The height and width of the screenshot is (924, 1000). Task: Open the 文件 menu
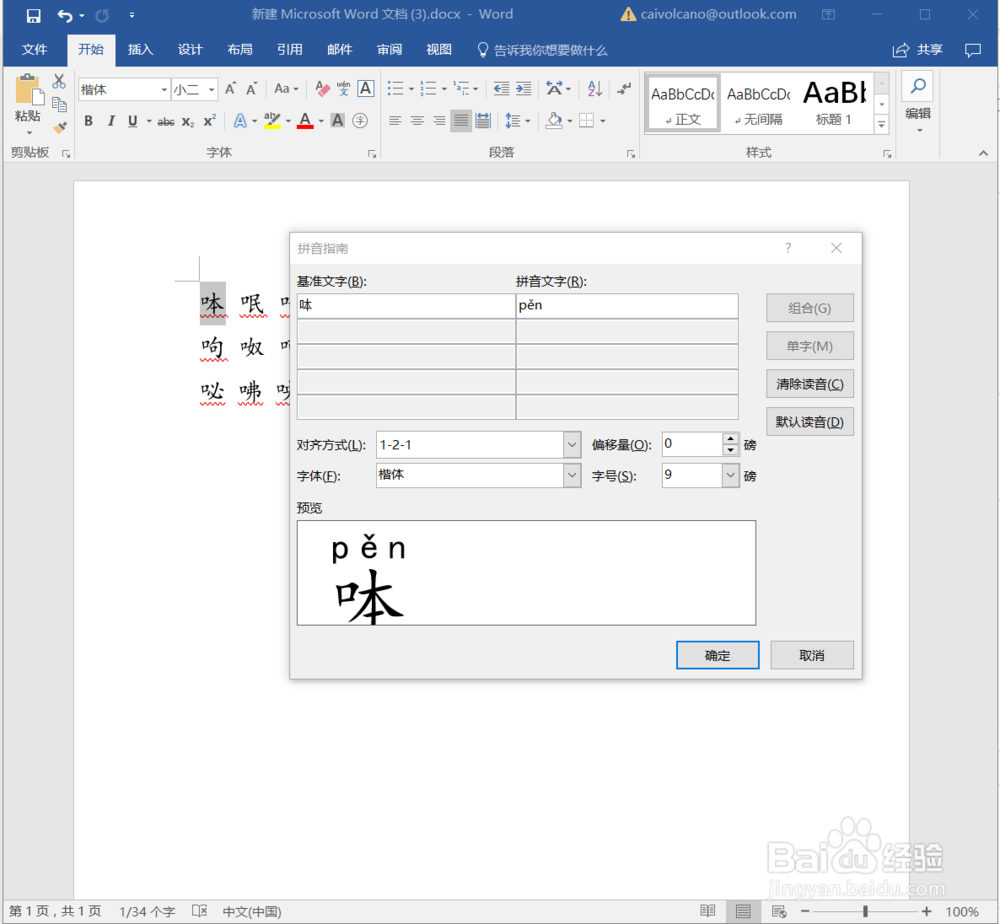[x=35, y=49]
